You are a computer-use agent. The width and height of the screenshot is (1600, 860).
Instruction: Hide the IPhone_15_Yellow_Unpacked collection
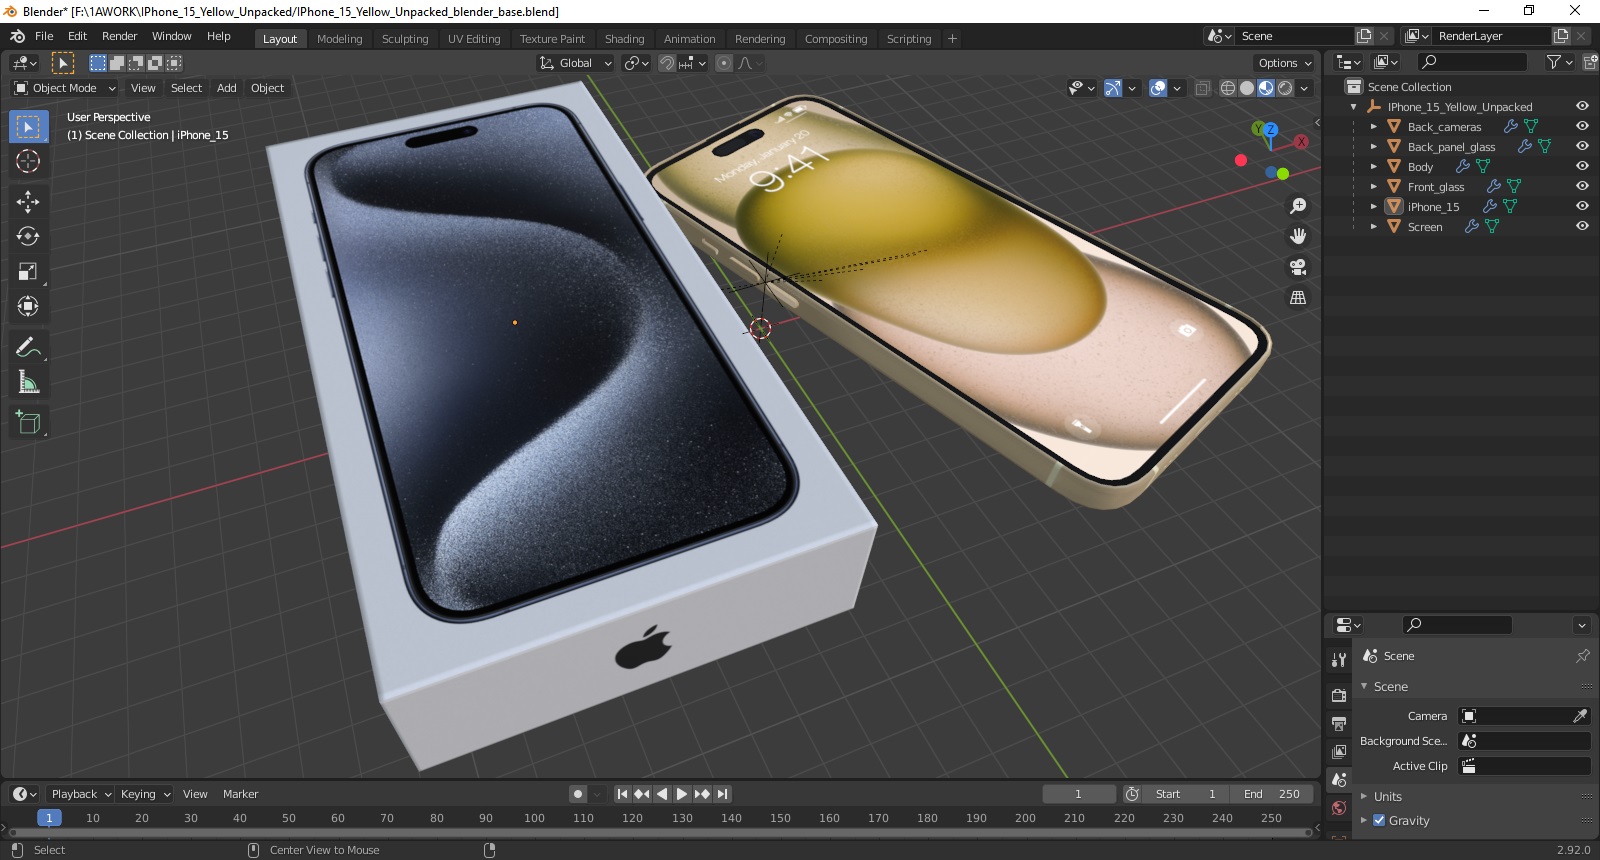(x=1582, y=107)
